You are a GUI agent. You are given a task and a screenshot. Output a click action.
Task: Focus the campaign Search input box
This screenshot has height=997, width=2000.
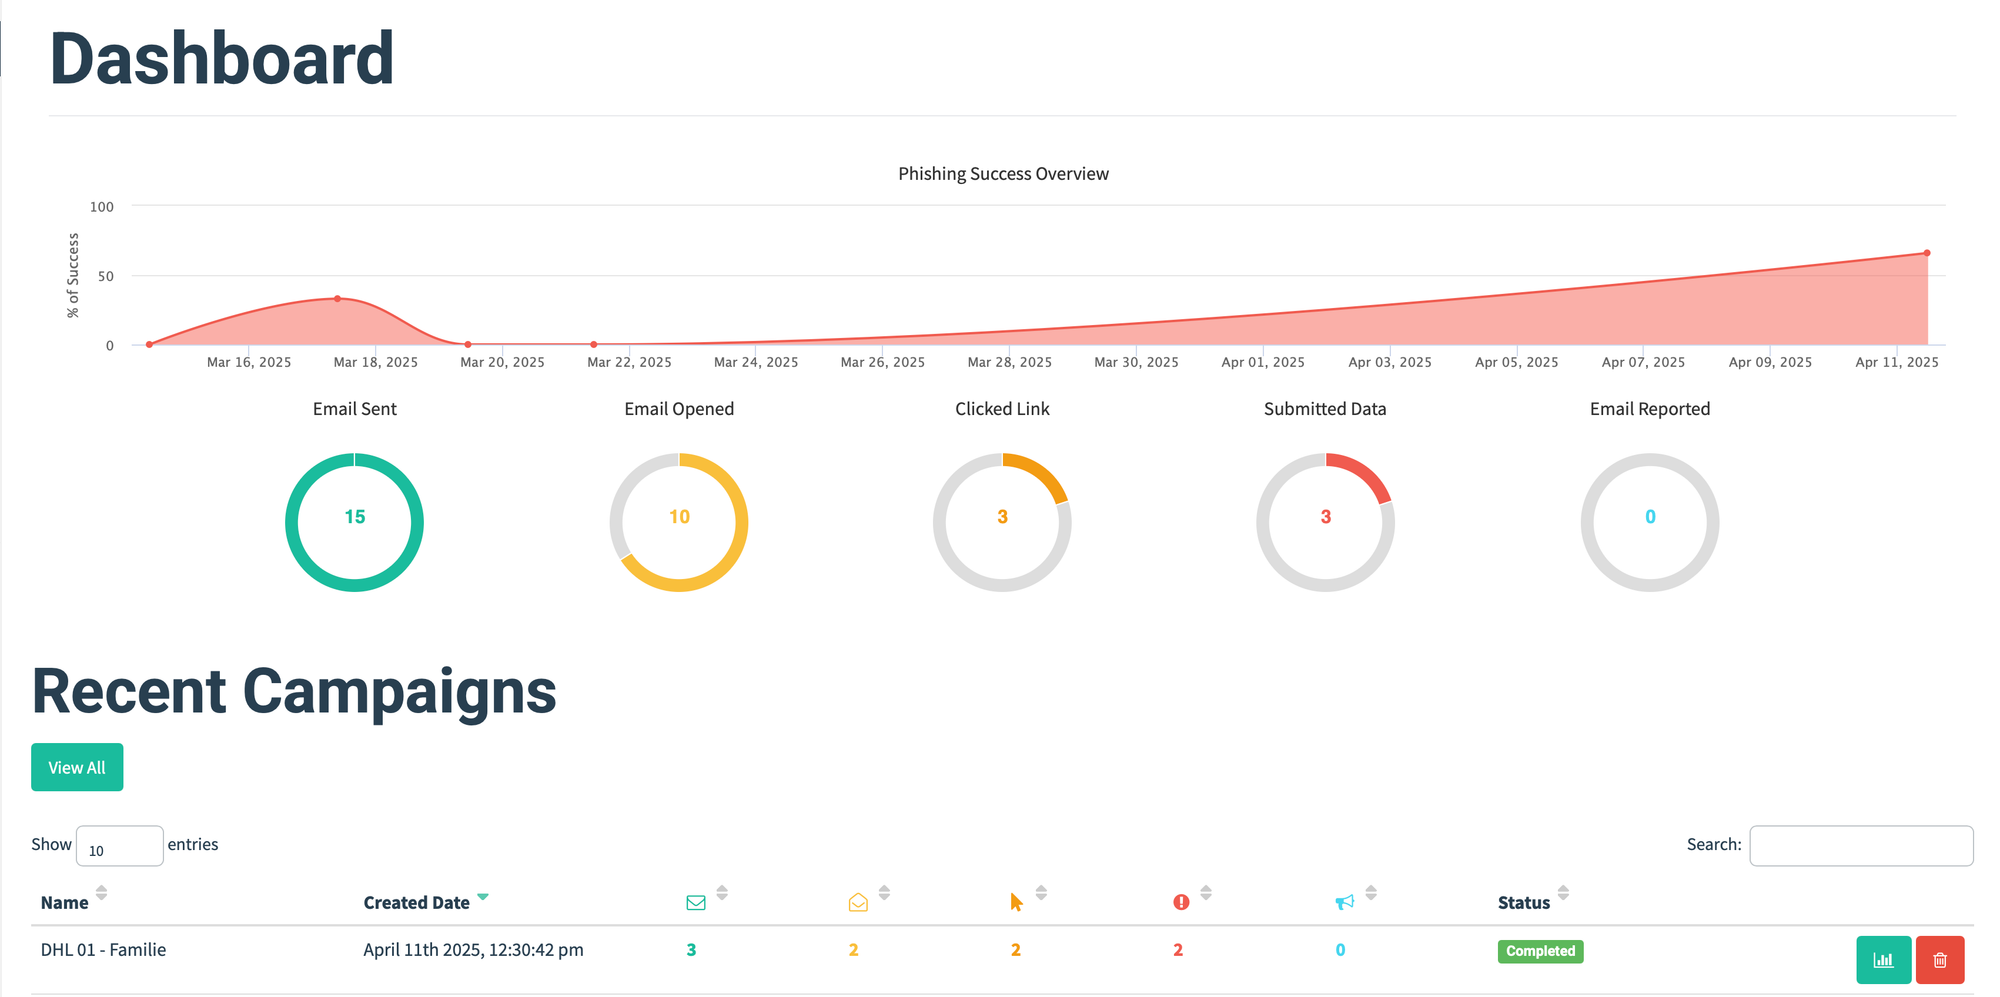[1860, 846]
